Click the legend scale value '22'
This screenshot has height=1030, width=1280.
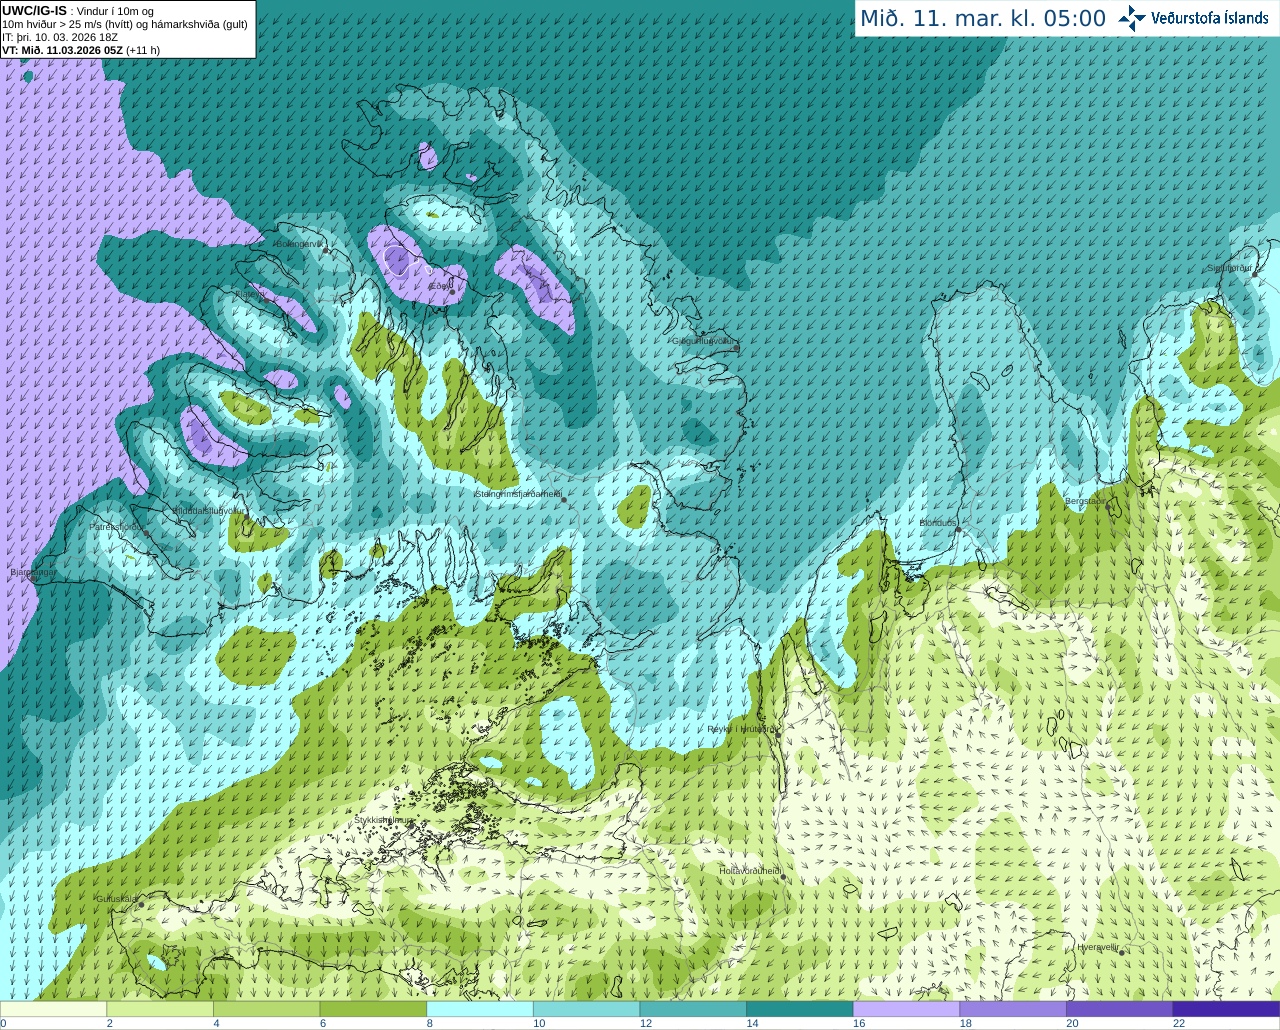point(1179,1023)
